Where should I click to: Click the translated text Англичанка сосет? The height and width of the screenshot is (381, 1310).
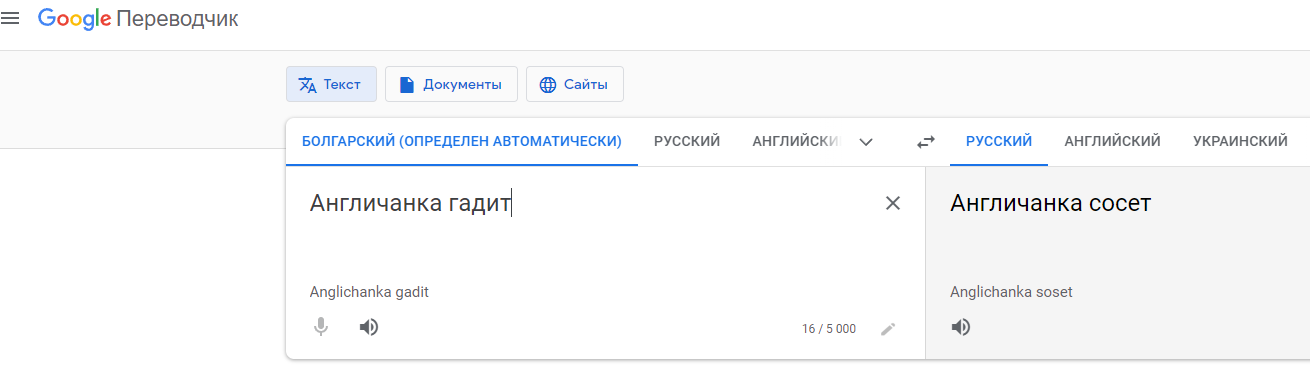tap(1051, 204)
